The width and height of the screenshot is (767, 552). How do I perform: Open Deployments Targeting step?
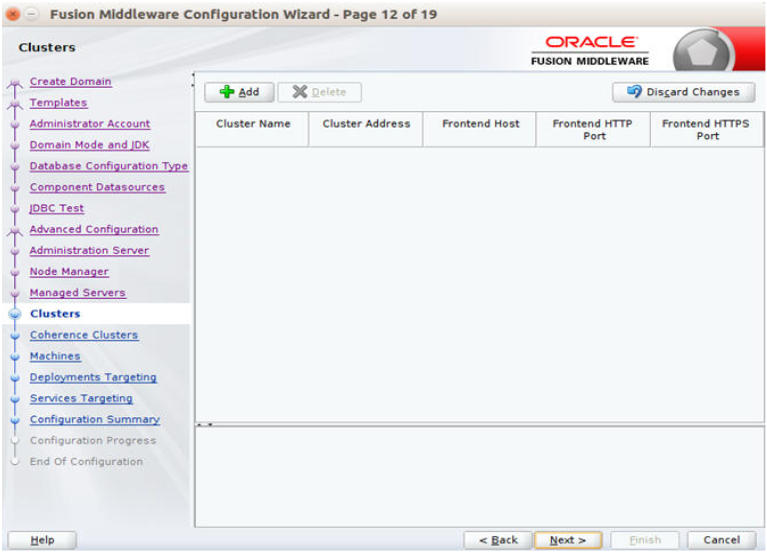93,377
